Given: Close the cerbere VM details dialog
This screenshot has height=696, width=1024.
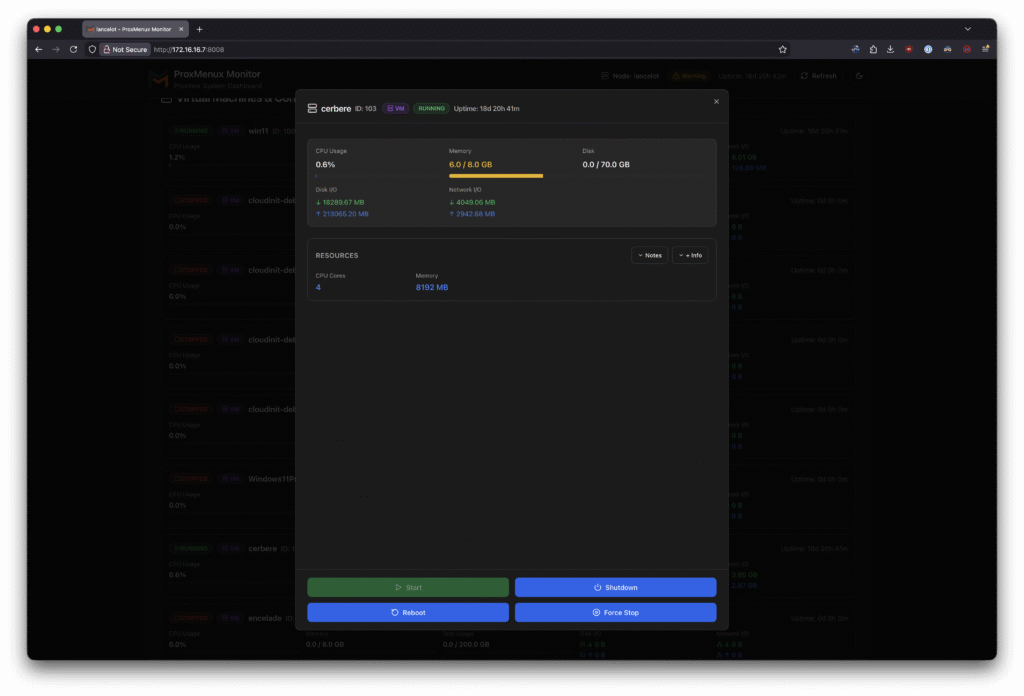Looking at the screenshot, I should tap(716, 101).
